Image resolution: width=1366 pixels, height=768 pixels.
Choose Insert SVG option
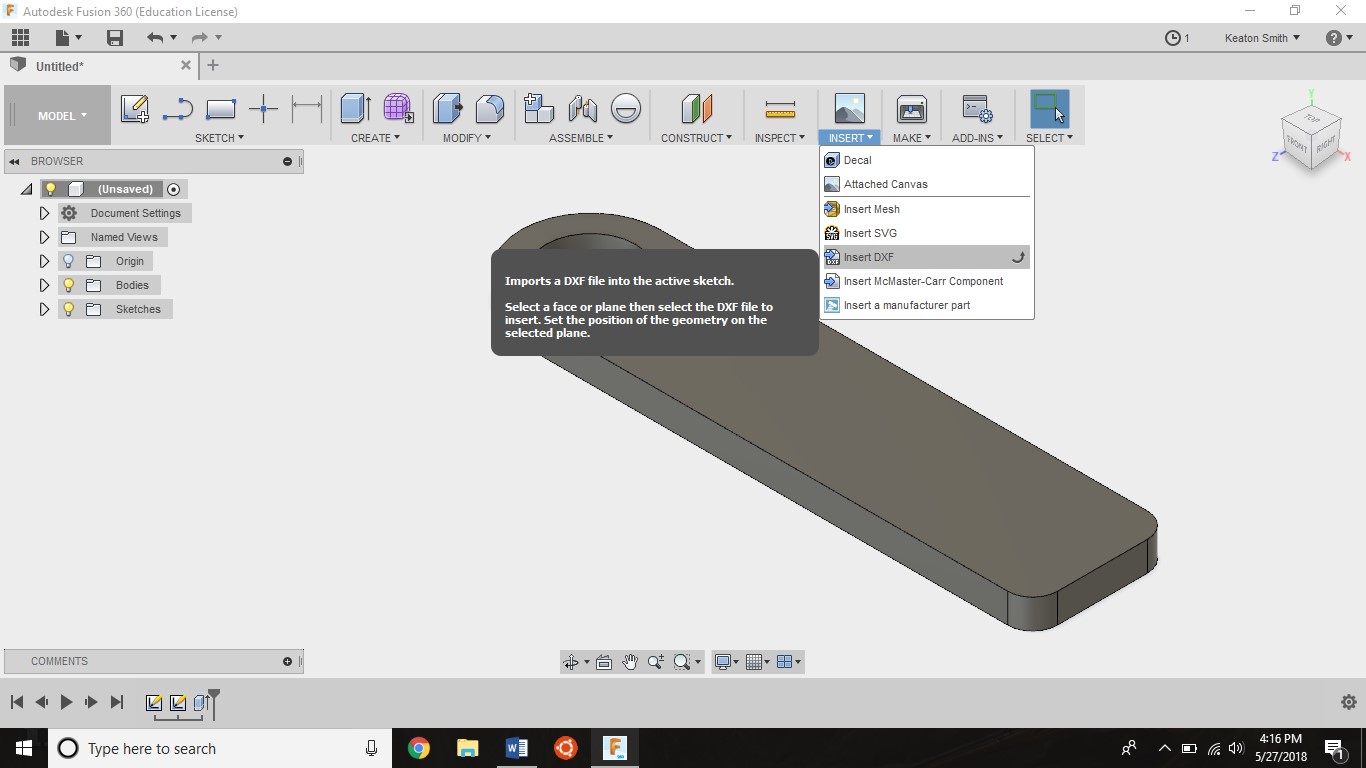coord(926,233)
